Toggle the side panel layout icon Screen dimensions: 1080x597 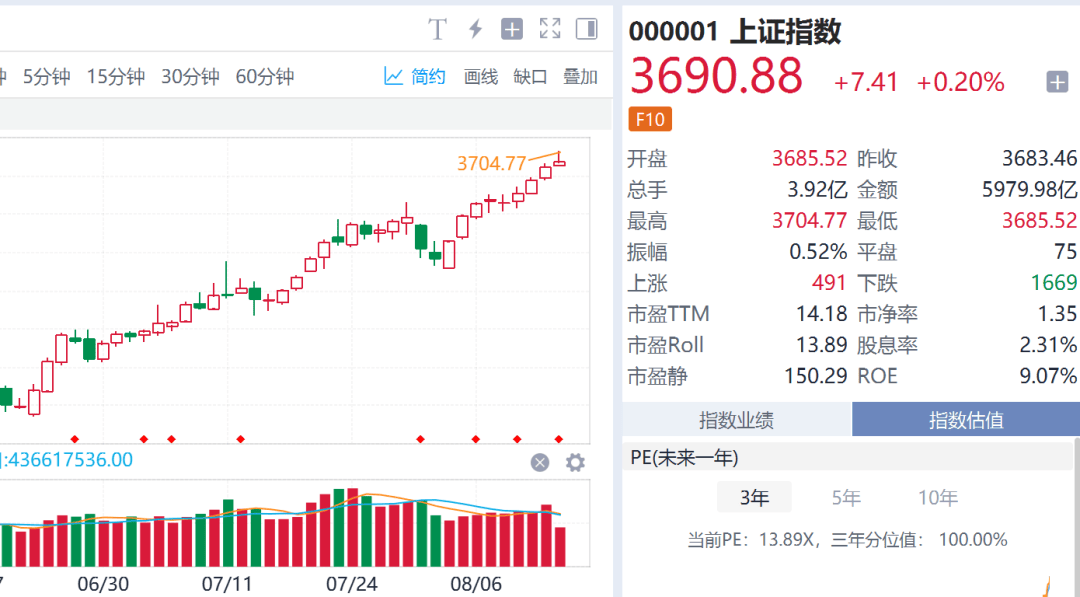coord(587,29)
